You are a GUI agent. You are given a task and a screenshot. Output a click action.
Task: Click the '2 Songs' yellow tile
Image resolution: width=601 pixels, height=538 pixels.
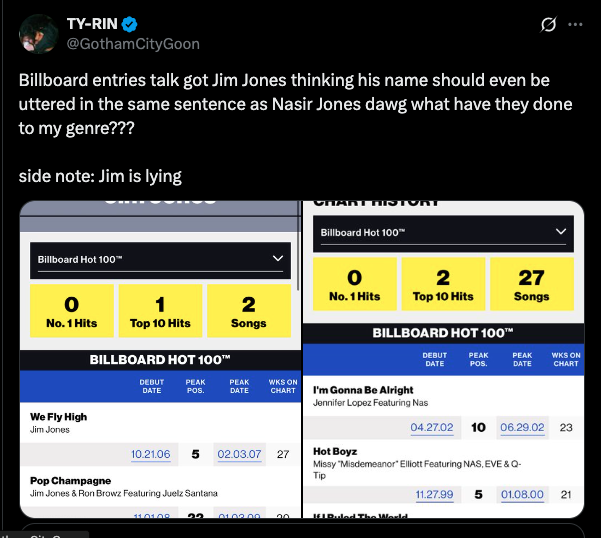(x=249, y=311)
